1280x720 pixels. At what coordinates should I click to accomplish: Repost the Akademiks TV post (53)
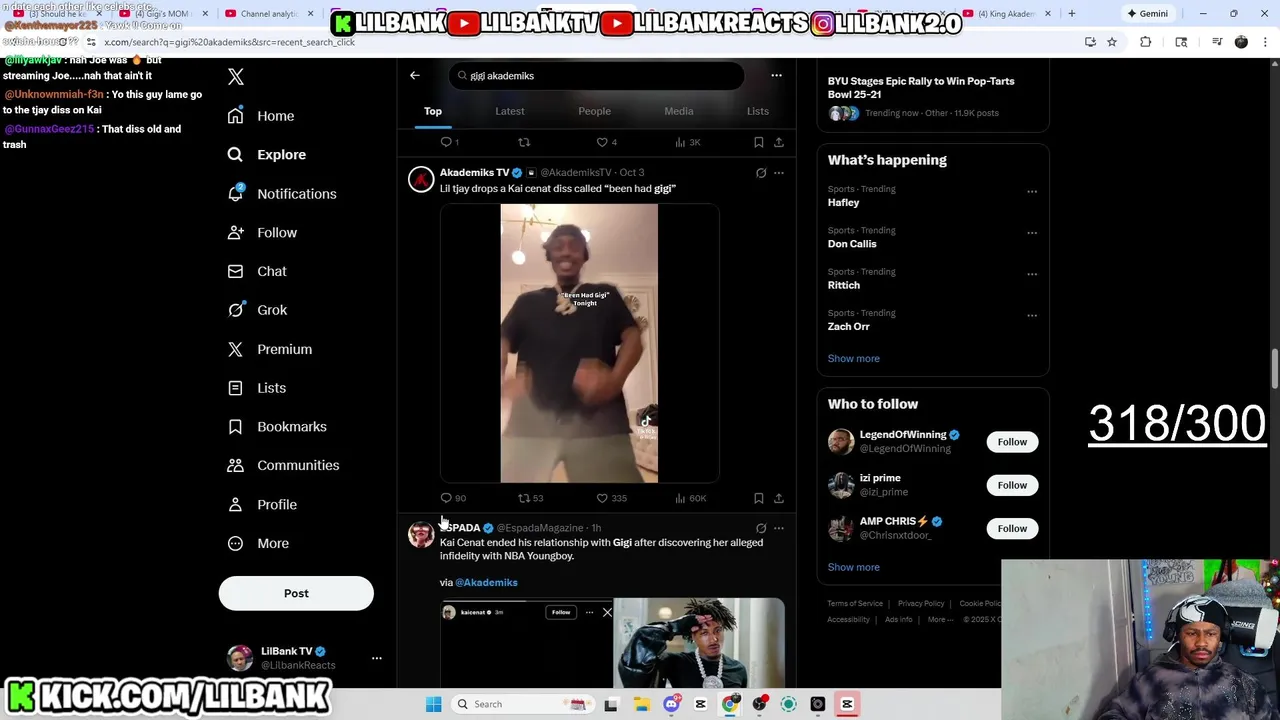[x=530, y=498]
